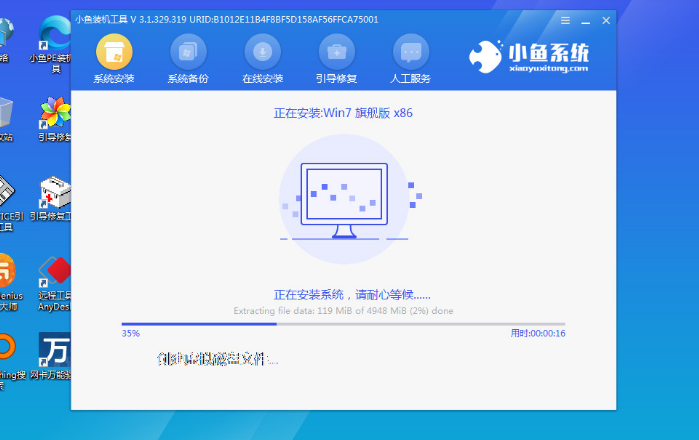699x440 pixels.
Task: Click the Extracting file data status line
Action: [x=343, y=311]
